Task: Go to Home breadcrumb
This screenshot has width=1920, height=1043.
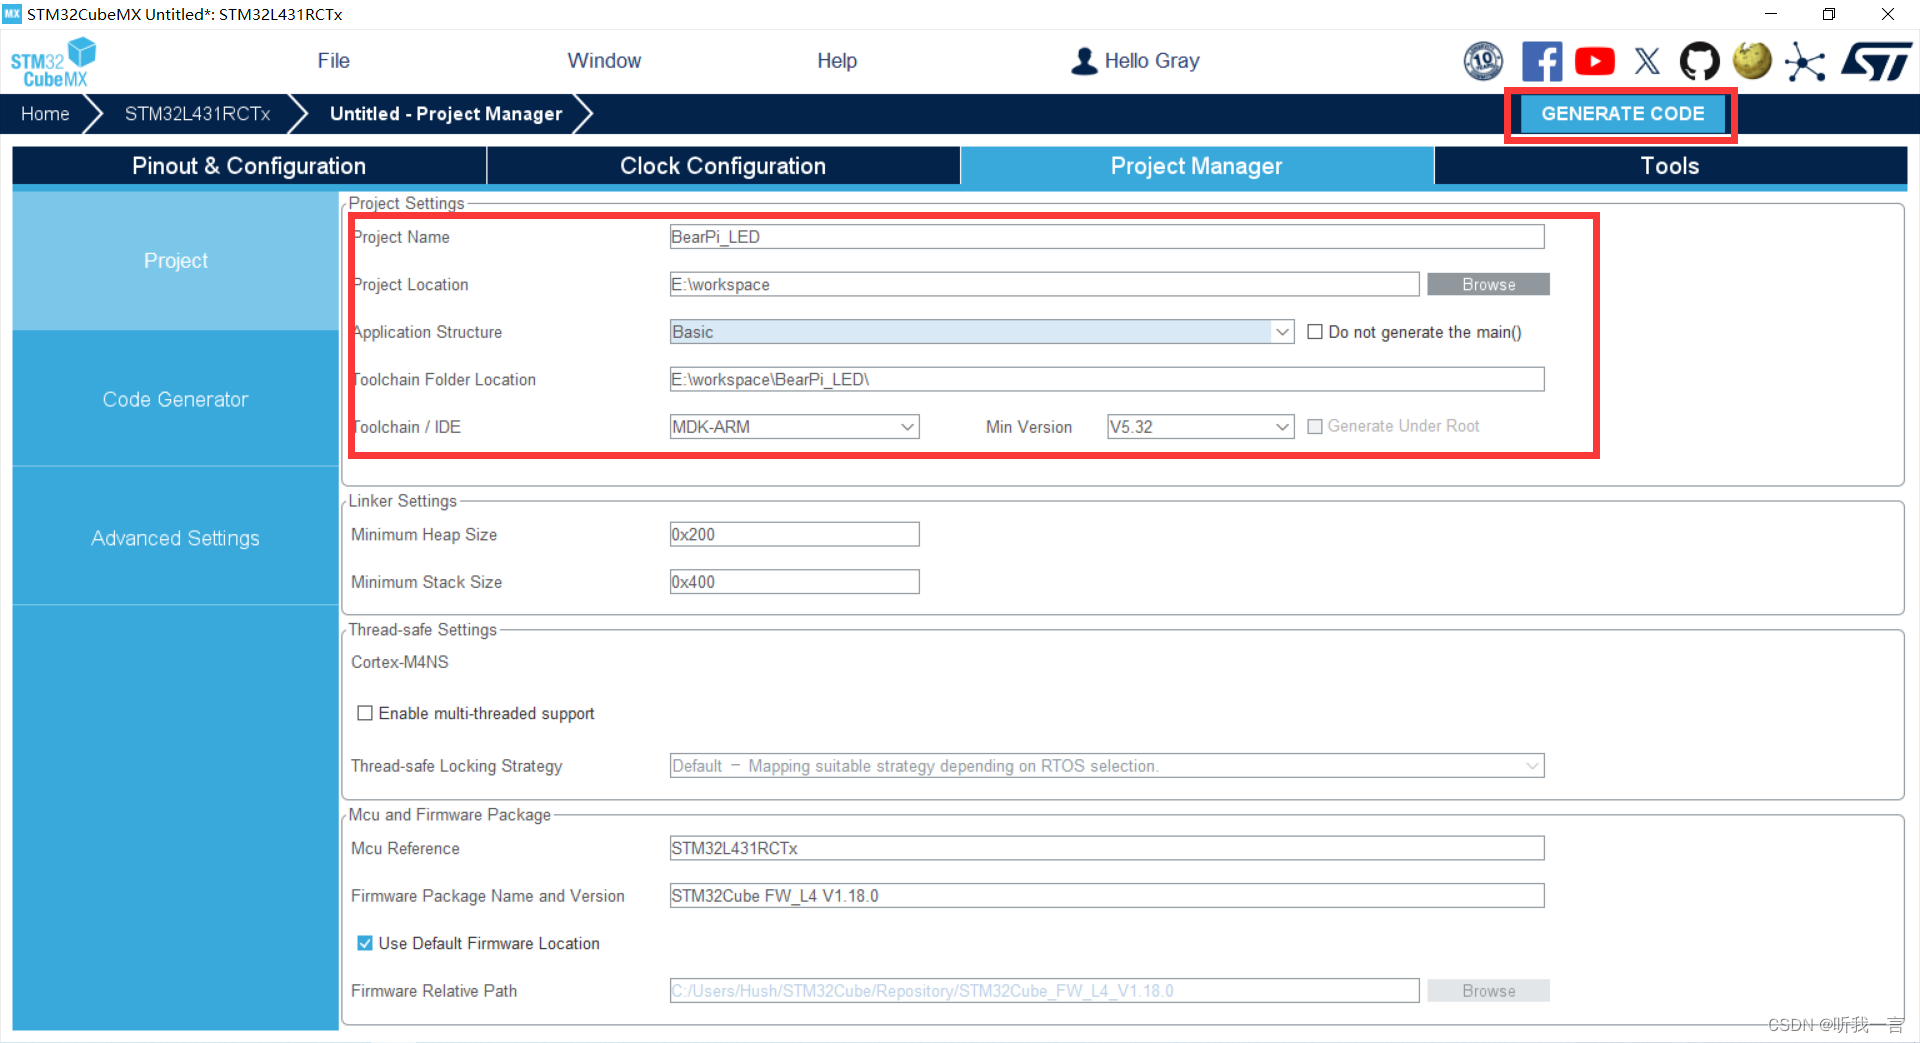Action: (x=45, y=114)
